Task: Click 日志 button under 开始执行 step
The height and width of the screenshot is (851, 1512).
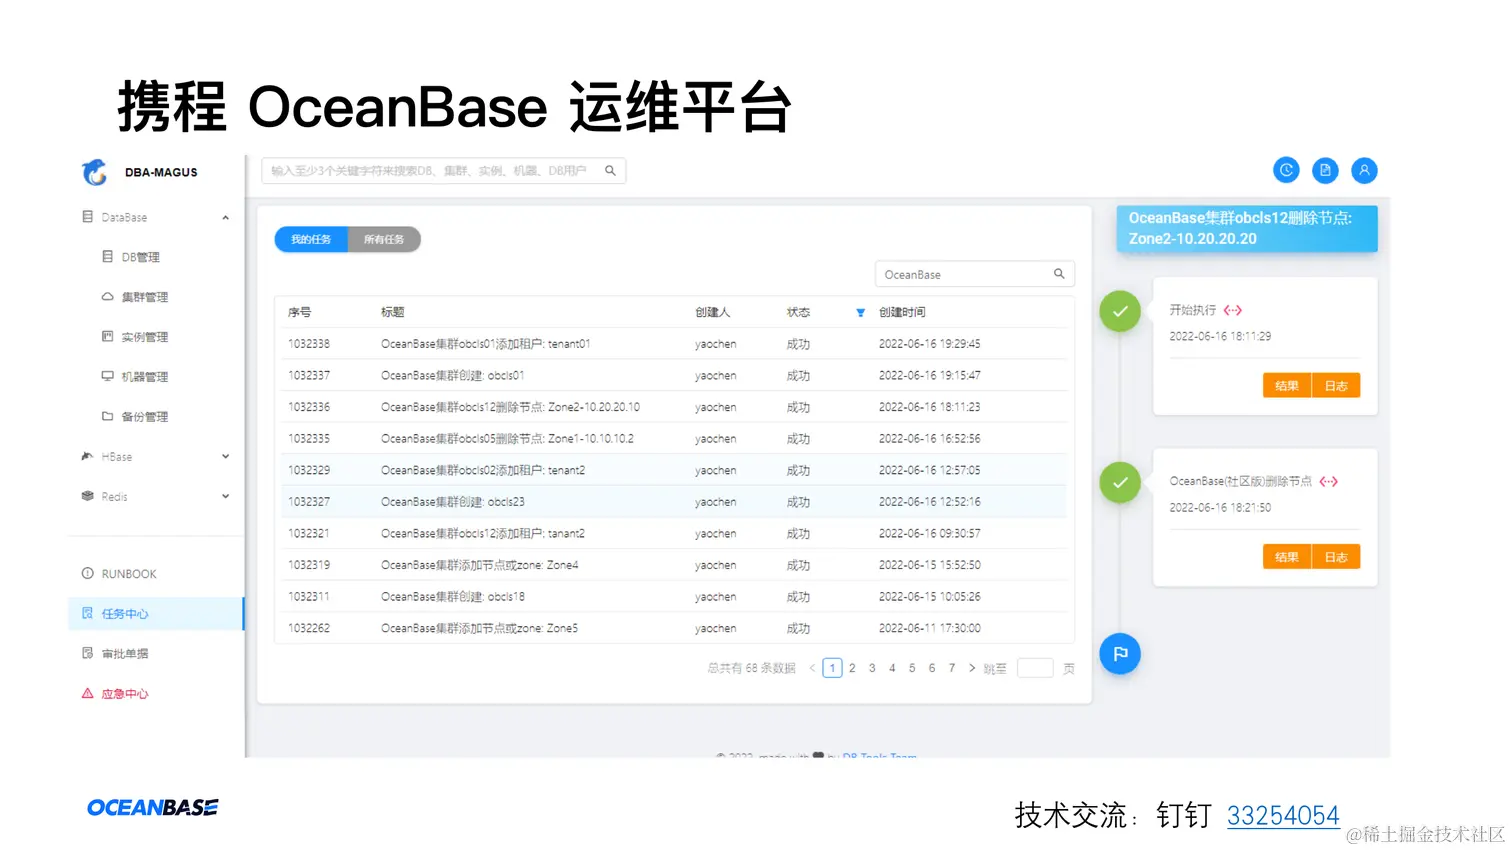Action: 1336,386
